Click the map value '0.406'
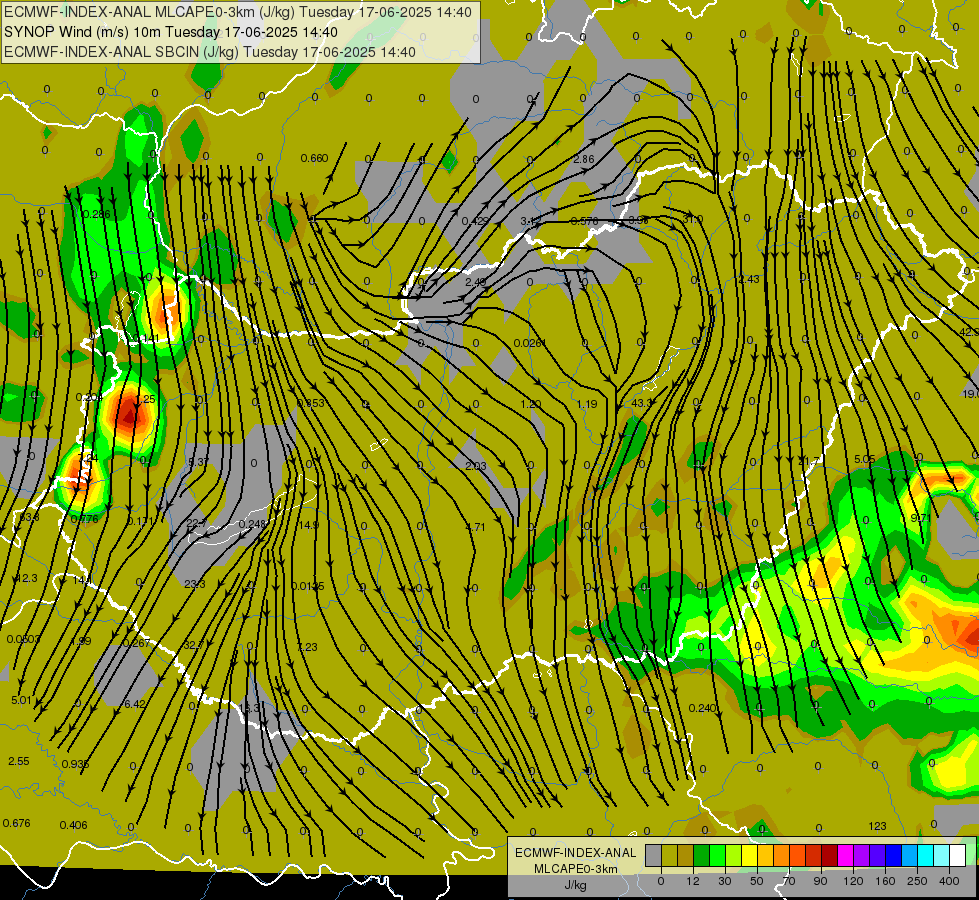The width and height of the screenshot is (979, 900). (74, 825)
